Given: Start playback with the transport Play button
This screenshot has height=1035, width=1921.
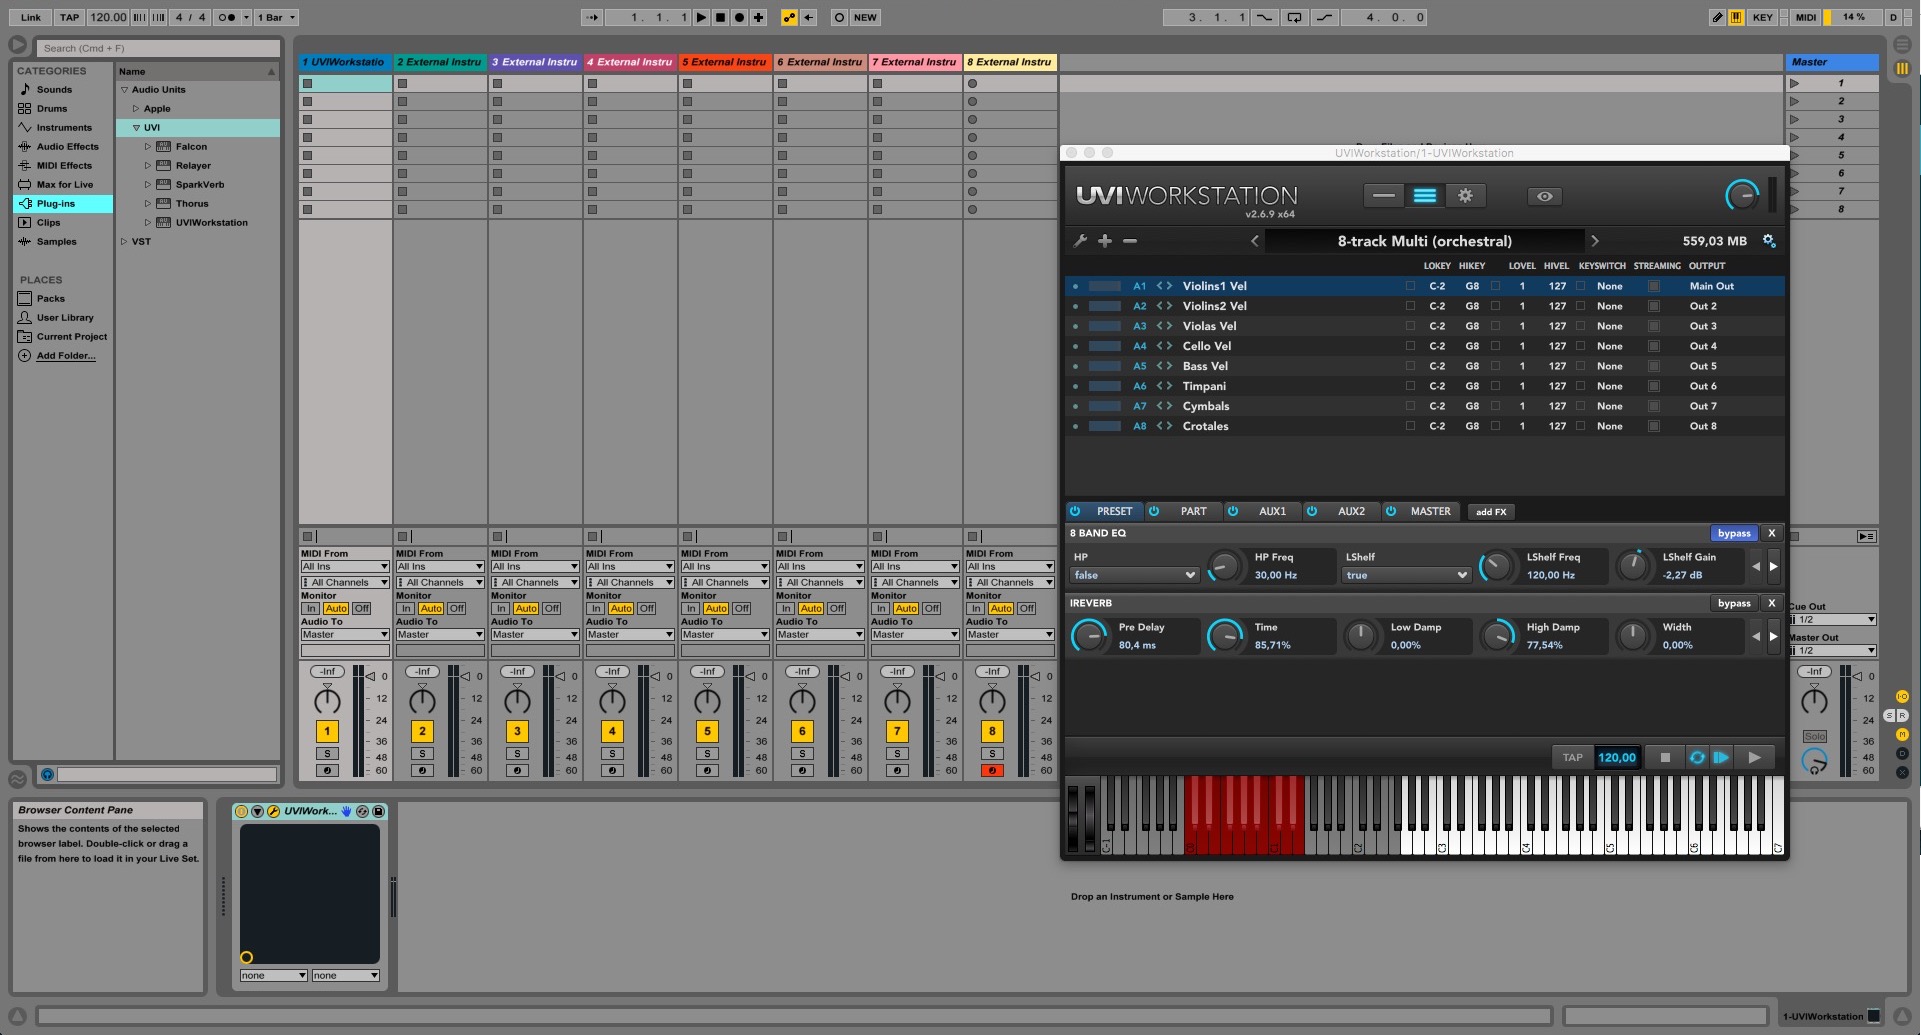Looking at the screenshot, I should pos(701,17).
